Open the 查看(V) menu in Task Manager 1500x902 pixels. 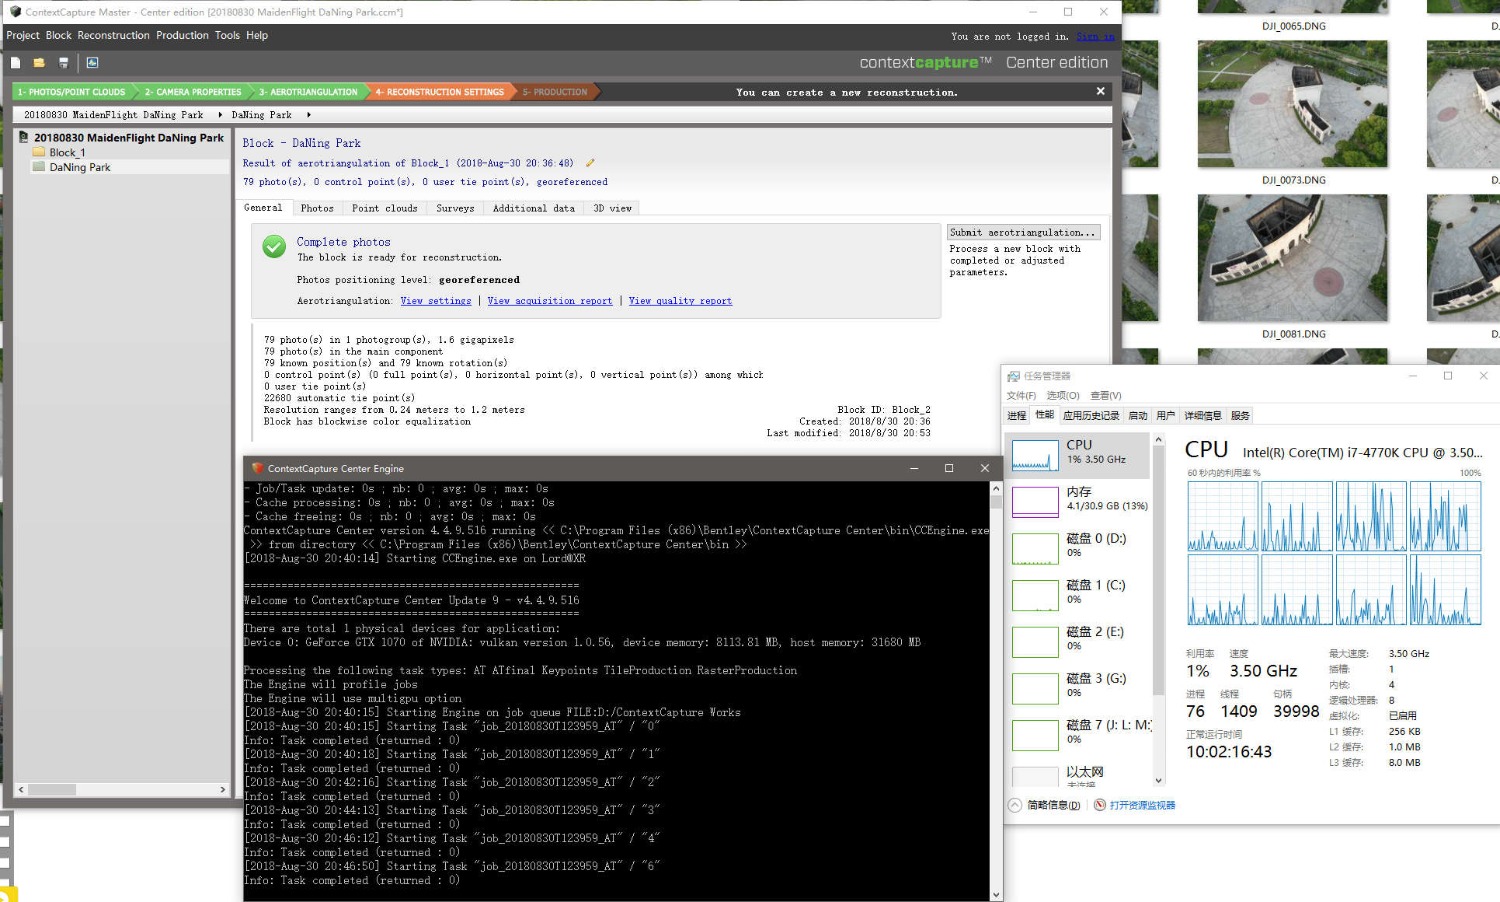click(1106, 396)
